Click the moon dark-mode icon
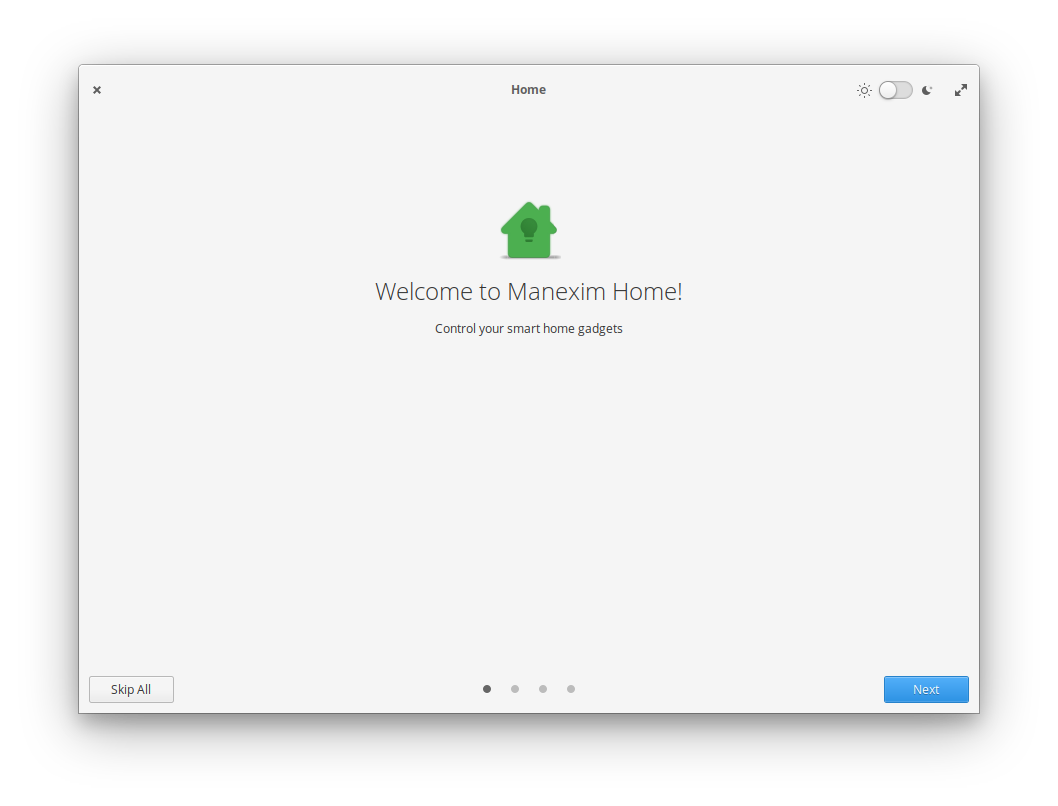This screenshot has height=806, width=1058. click(927, 90)
